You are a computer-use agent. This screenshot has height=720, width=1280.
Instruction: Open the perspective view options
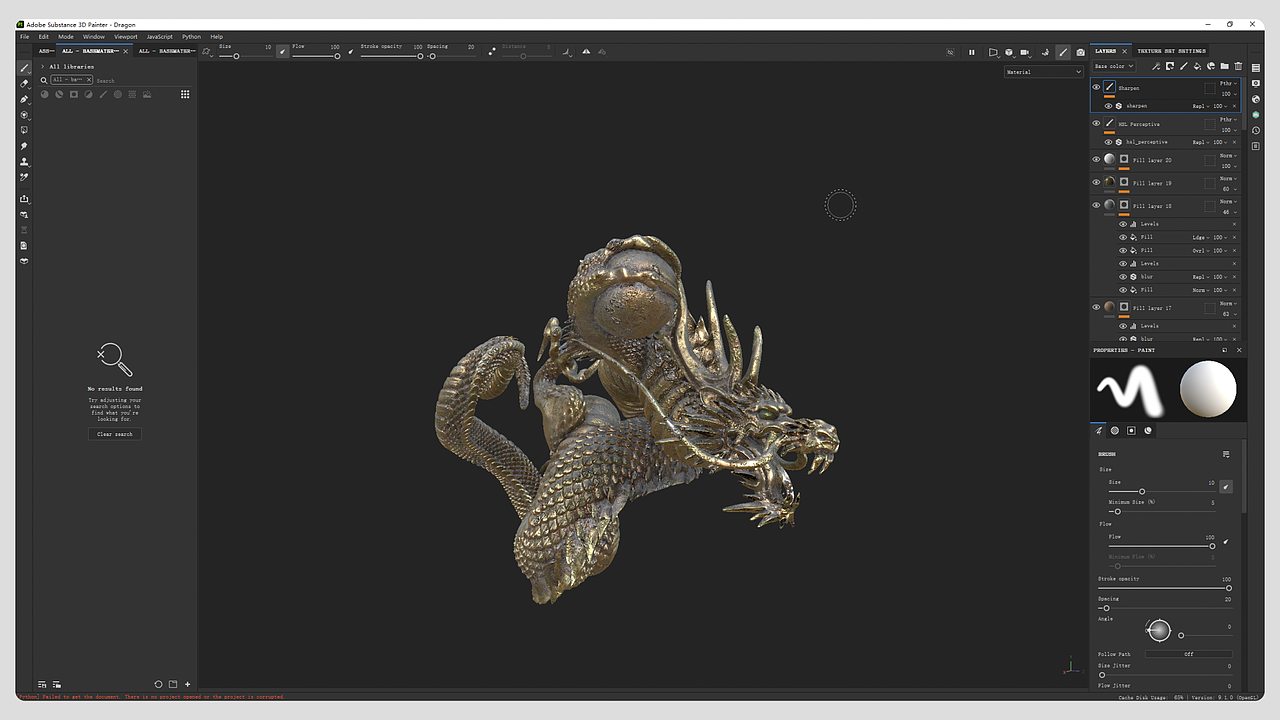[x=993, y=52]
